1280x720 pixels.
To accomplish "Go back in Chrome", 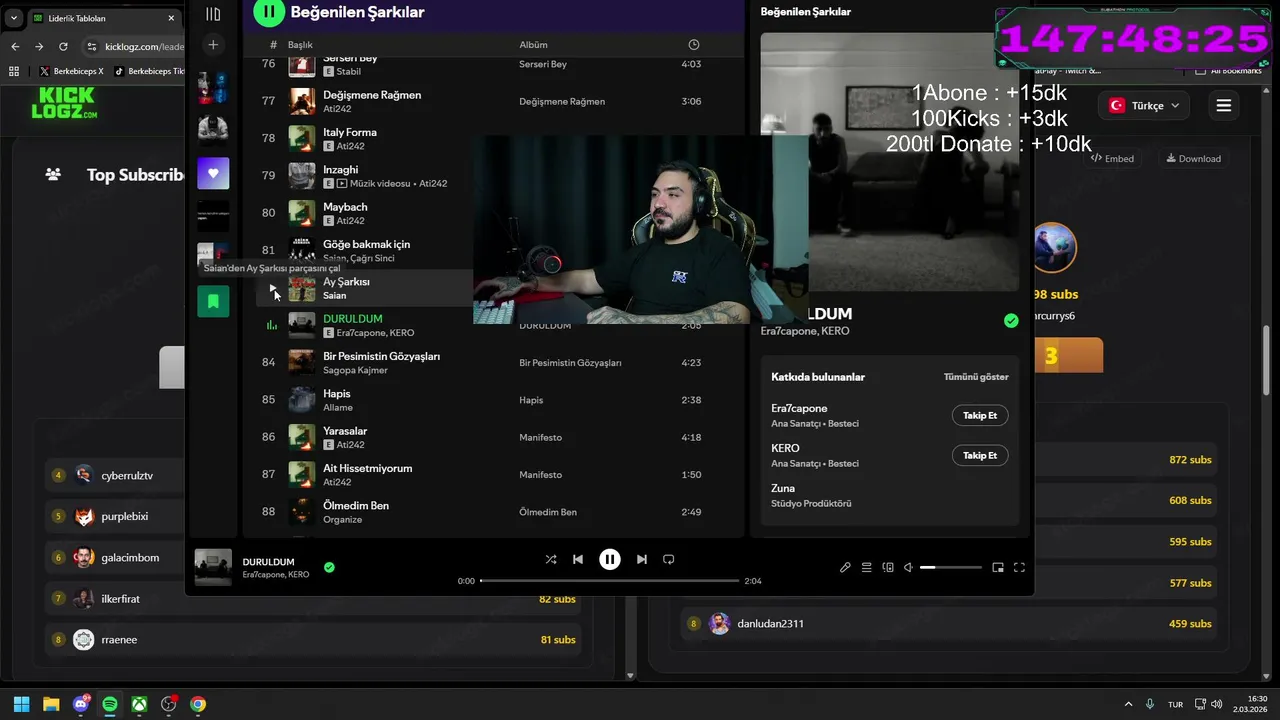I will click(15, 46).
